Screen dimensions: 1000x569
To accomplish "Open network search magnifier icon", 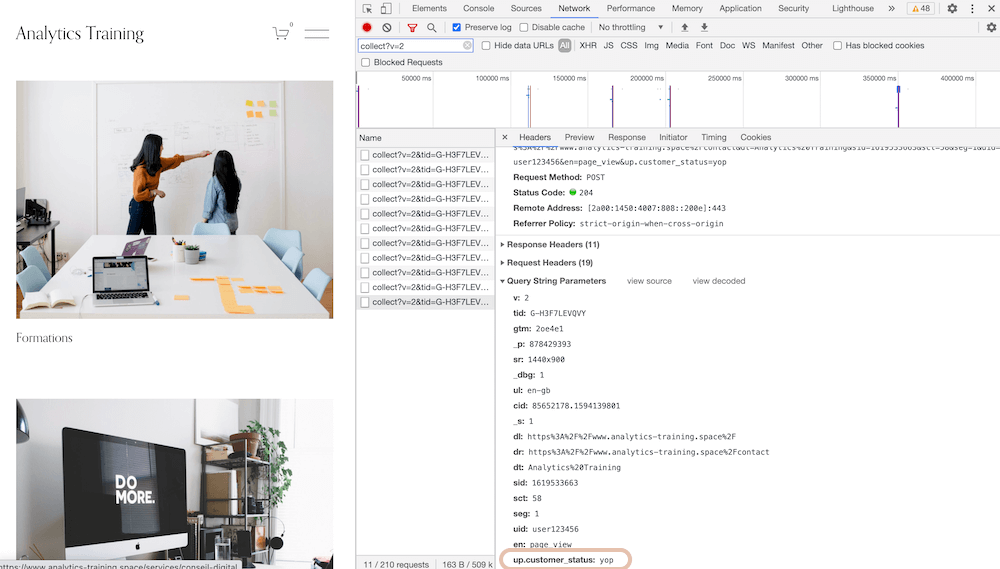I will [432, 27].
